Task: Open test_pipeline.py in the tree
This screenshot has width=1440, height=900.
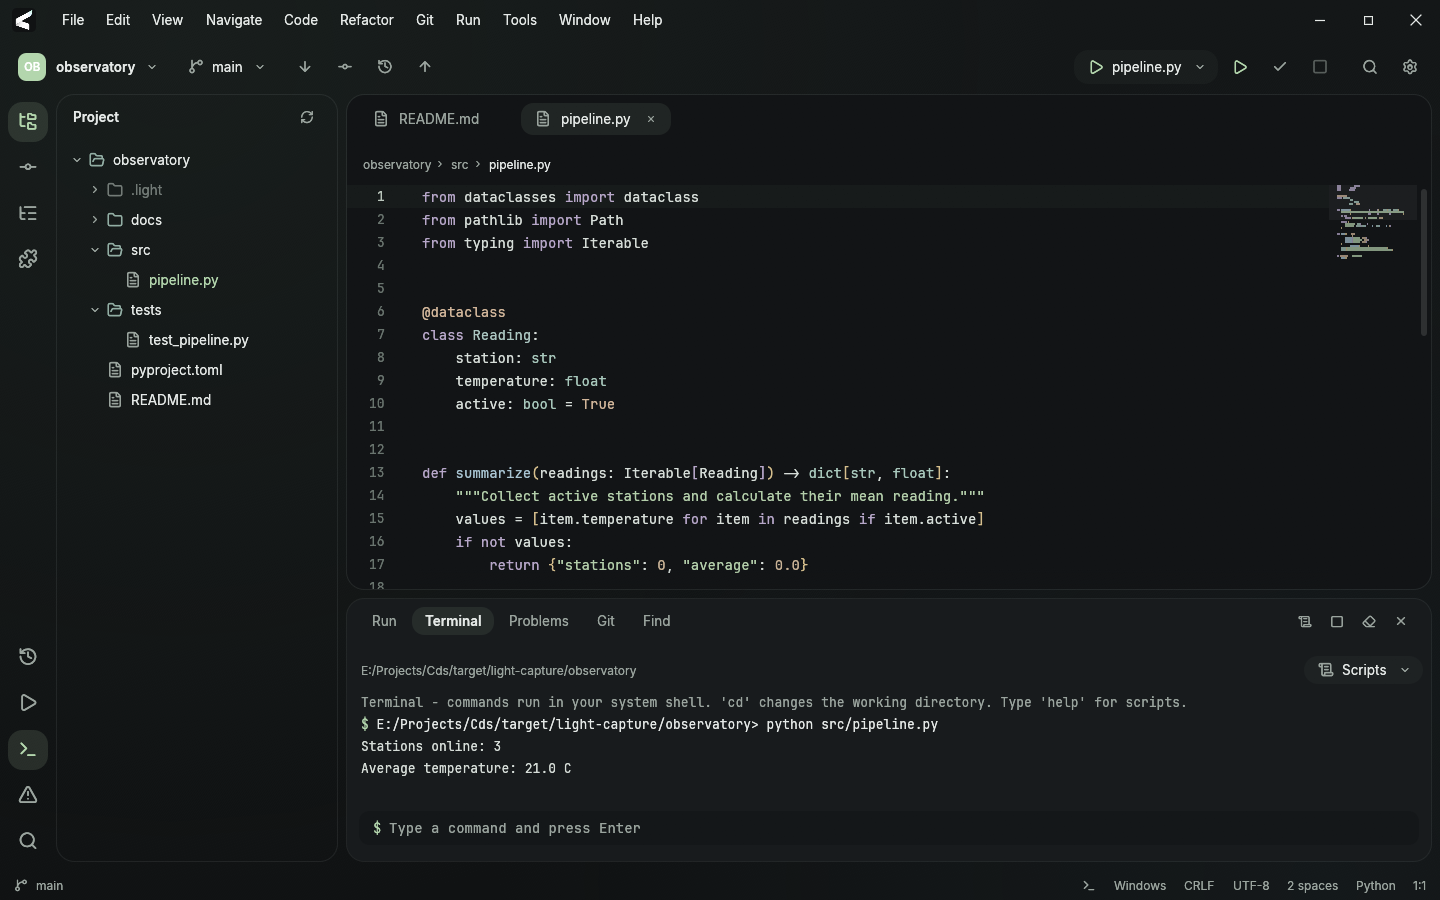Action: point(198,340)
